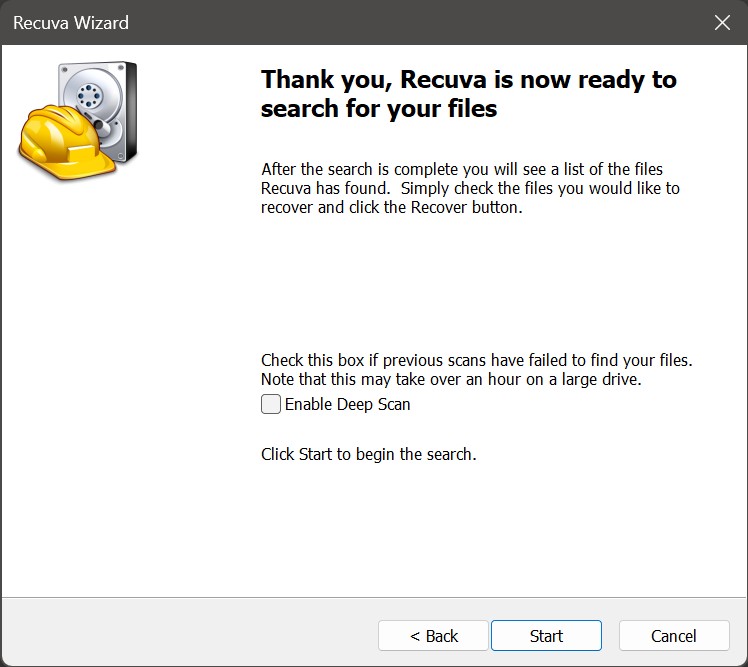
Task: Cancel the Recuva Wizard
Action: (x=673, y=636)
